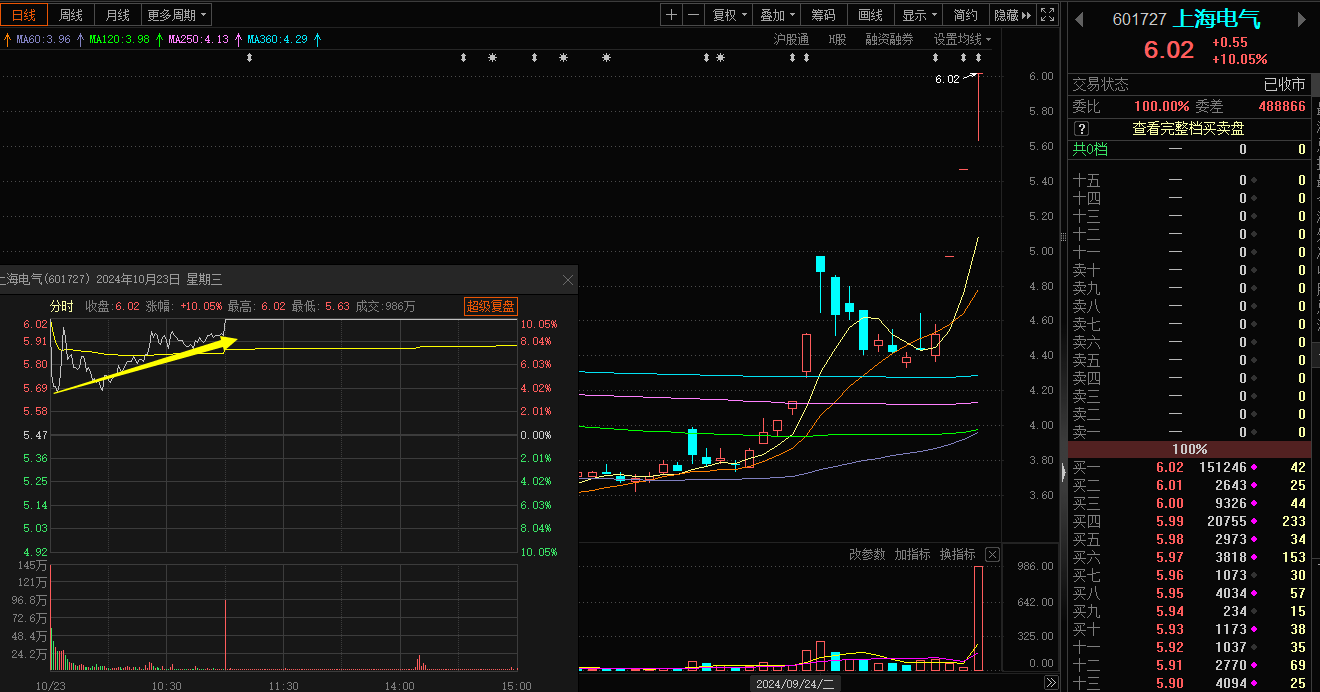Click 换指标 to change indicator
1320x692 pixels.
coord(957,554)
